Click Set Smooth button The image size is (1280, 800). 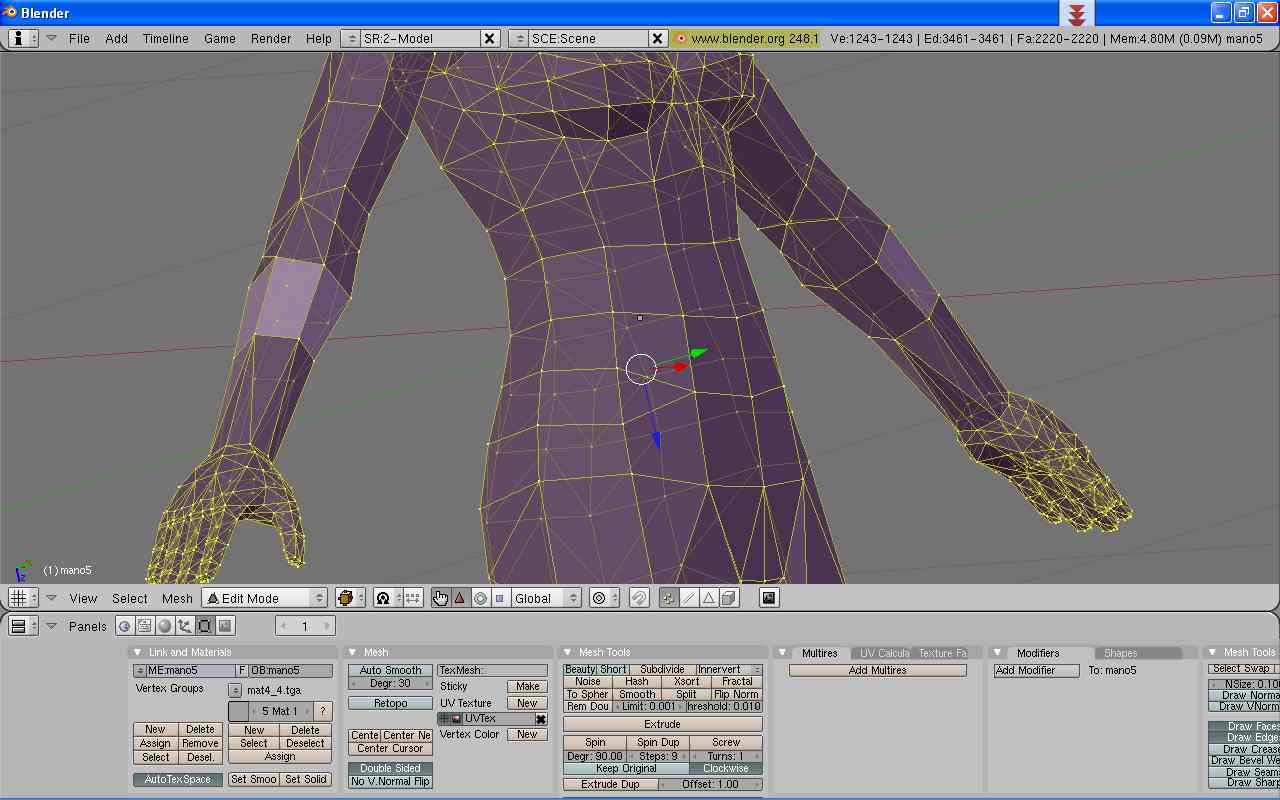tap(253, 779)
